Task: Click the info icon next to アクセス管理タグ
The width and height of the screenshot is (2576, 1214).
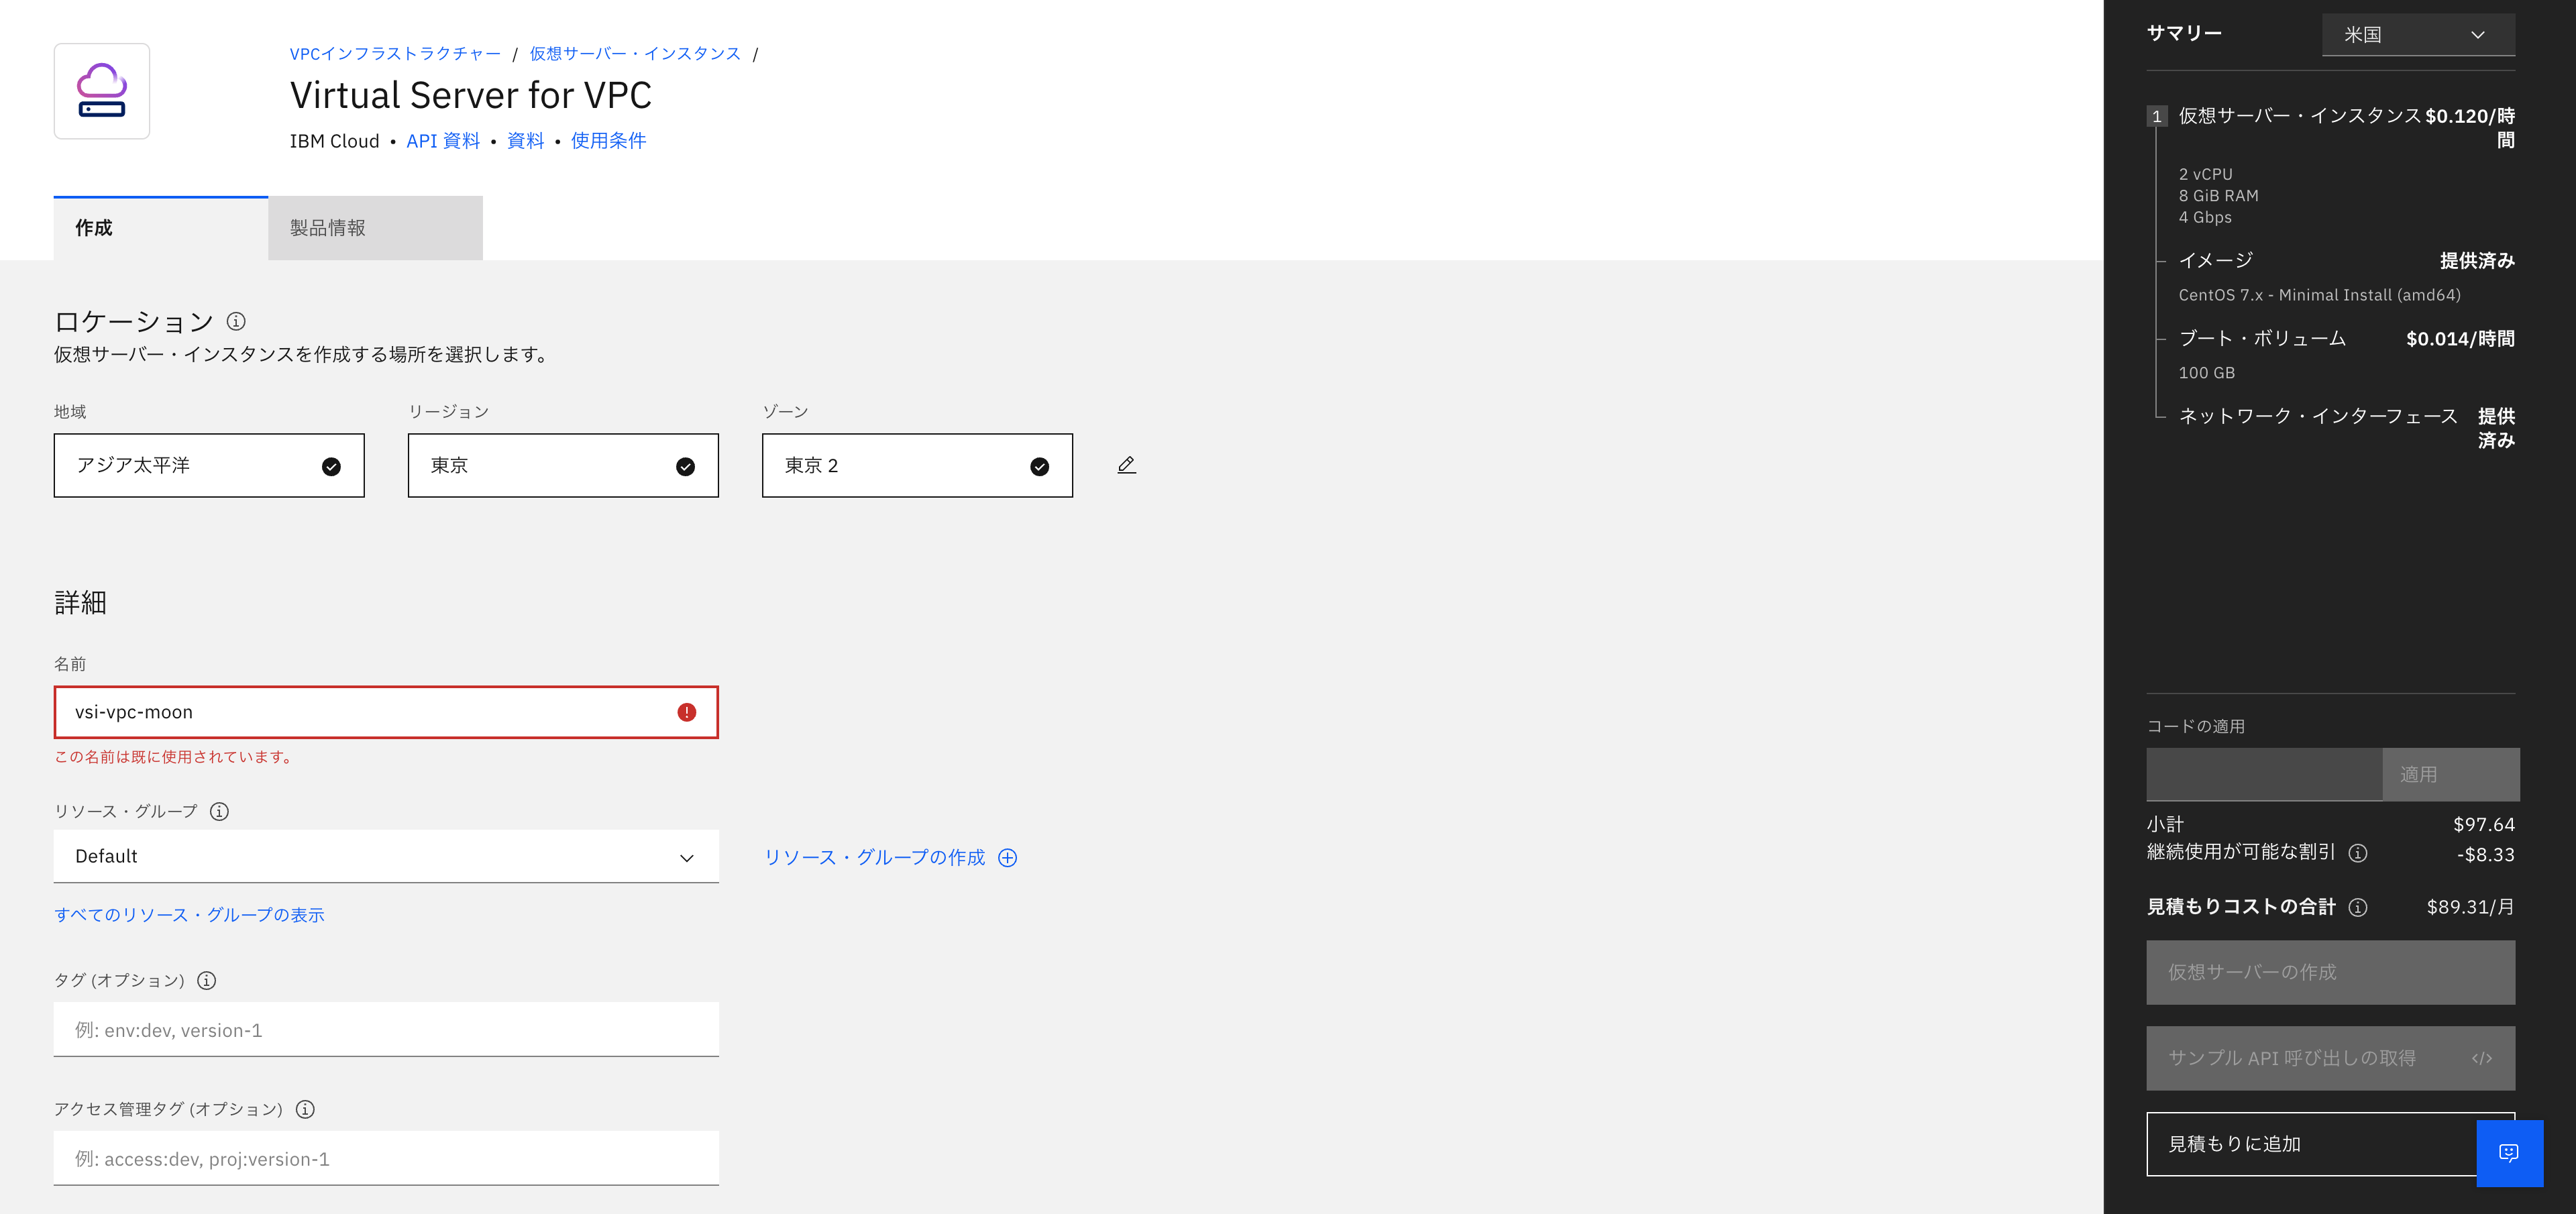Action: pyautogui.click(x=306, y=1109)
